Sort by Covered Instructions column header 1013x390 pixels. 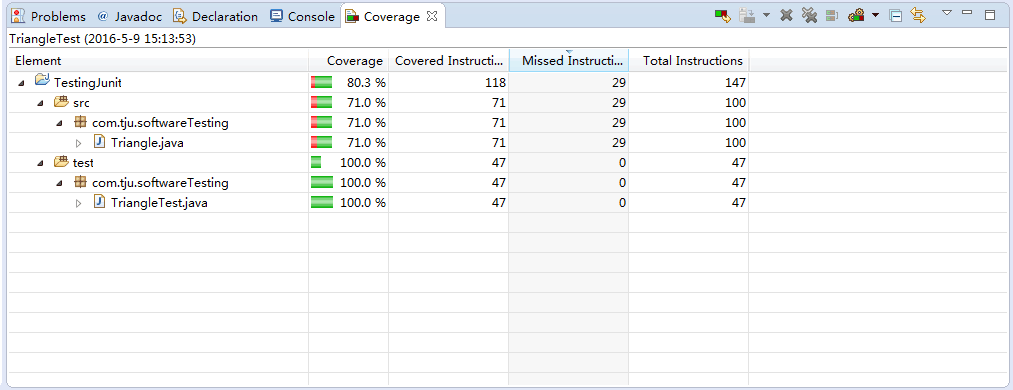(448, 61)
